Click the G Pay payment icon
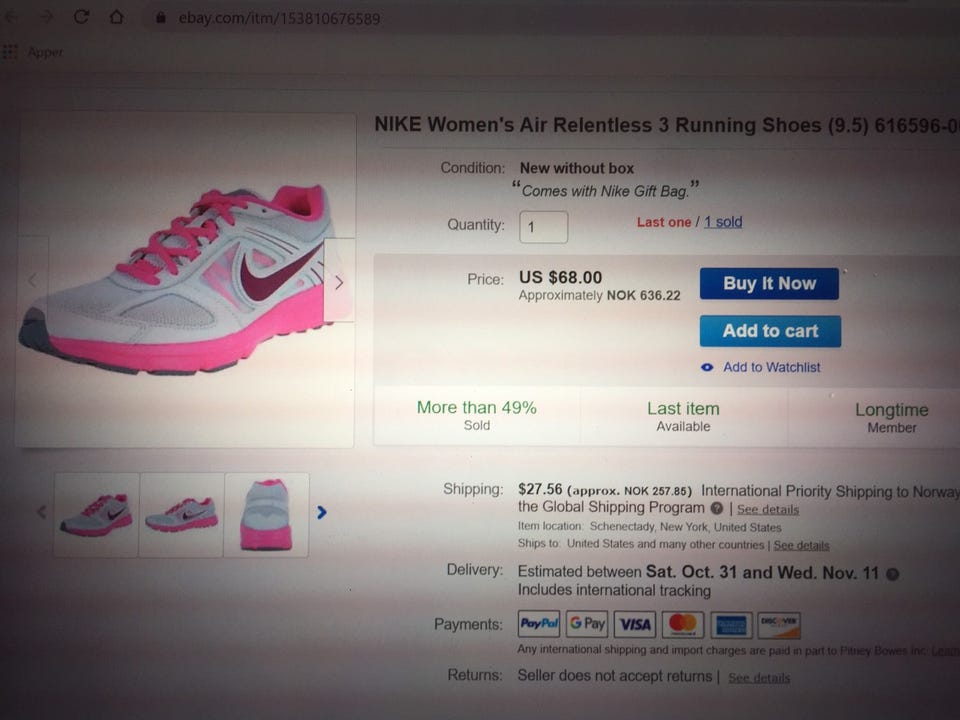 [x=587, y=624]
